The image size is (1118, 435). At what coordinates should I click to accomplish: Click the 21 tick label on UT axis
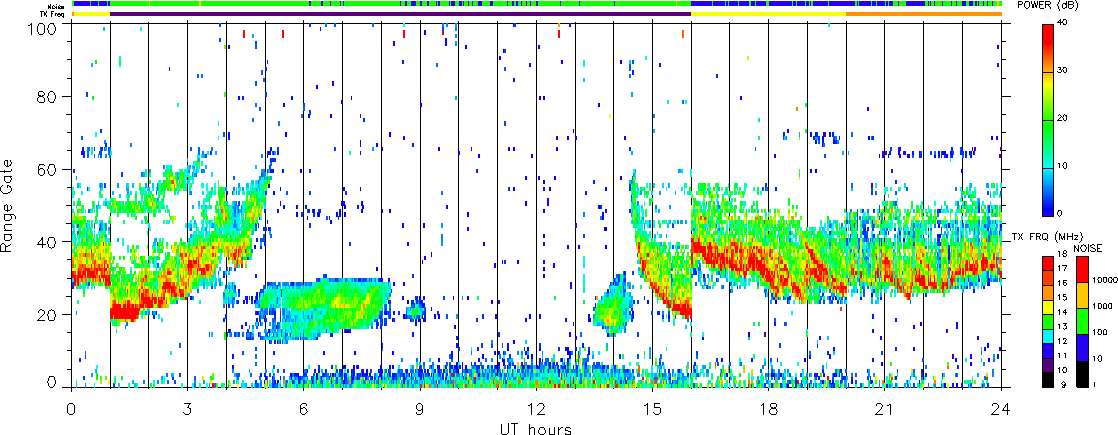tap(885, 409)
